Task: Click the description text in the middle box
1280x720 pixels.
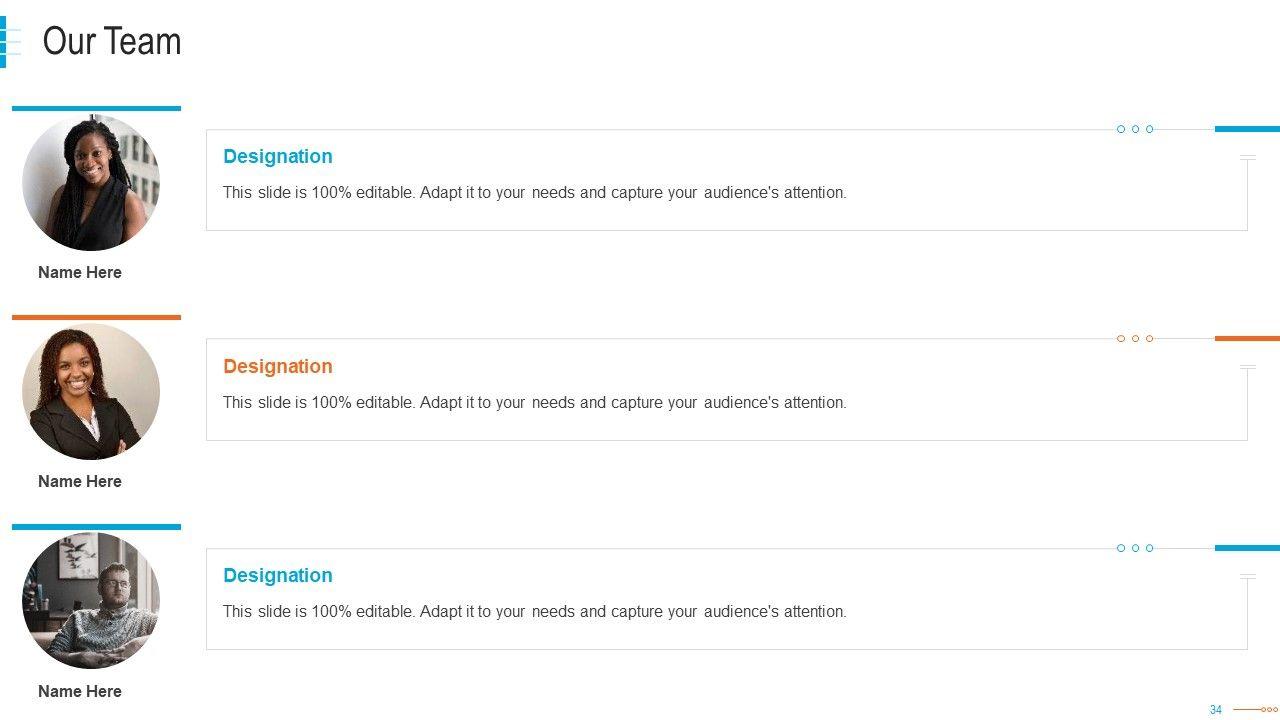Action: click(x=534, y=402)
